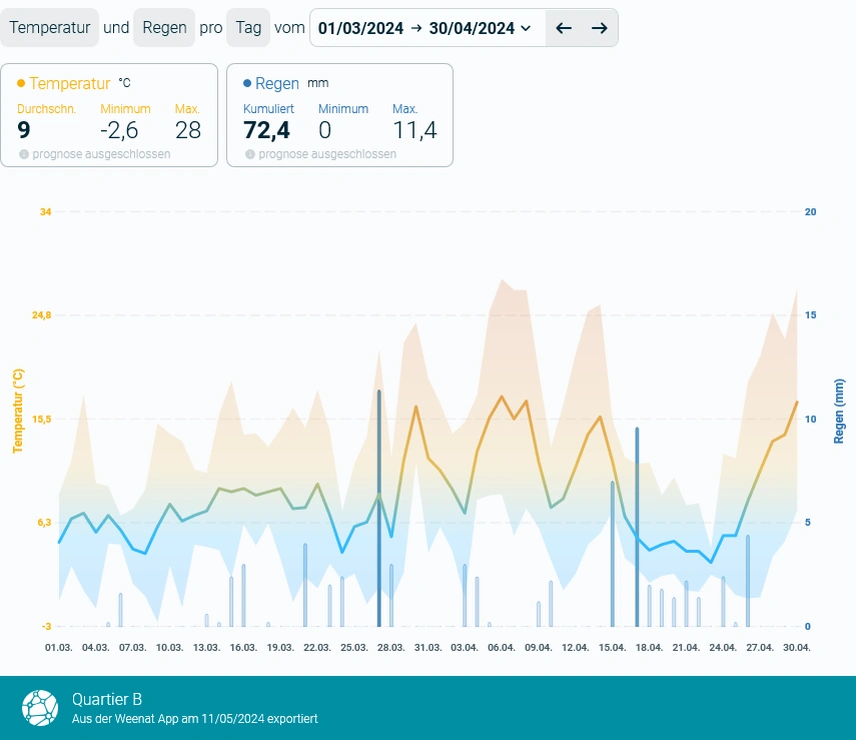This screenshot has width=856, height=740.
Task: Click the rain bar at 15.04.
Action: coord(613,554)
